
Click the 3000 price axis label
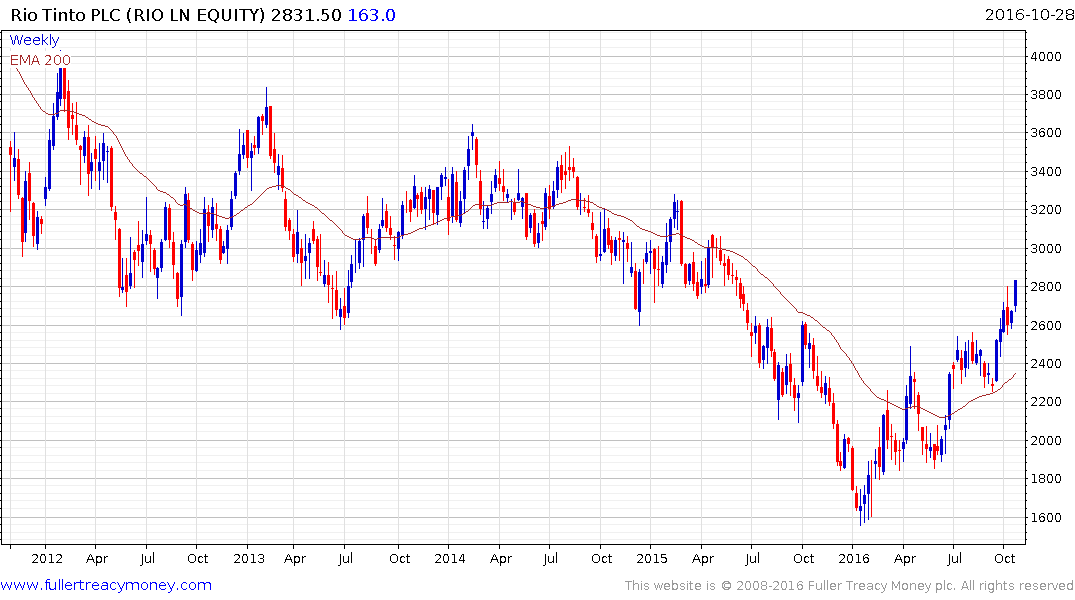click(x=1046, y=249)
